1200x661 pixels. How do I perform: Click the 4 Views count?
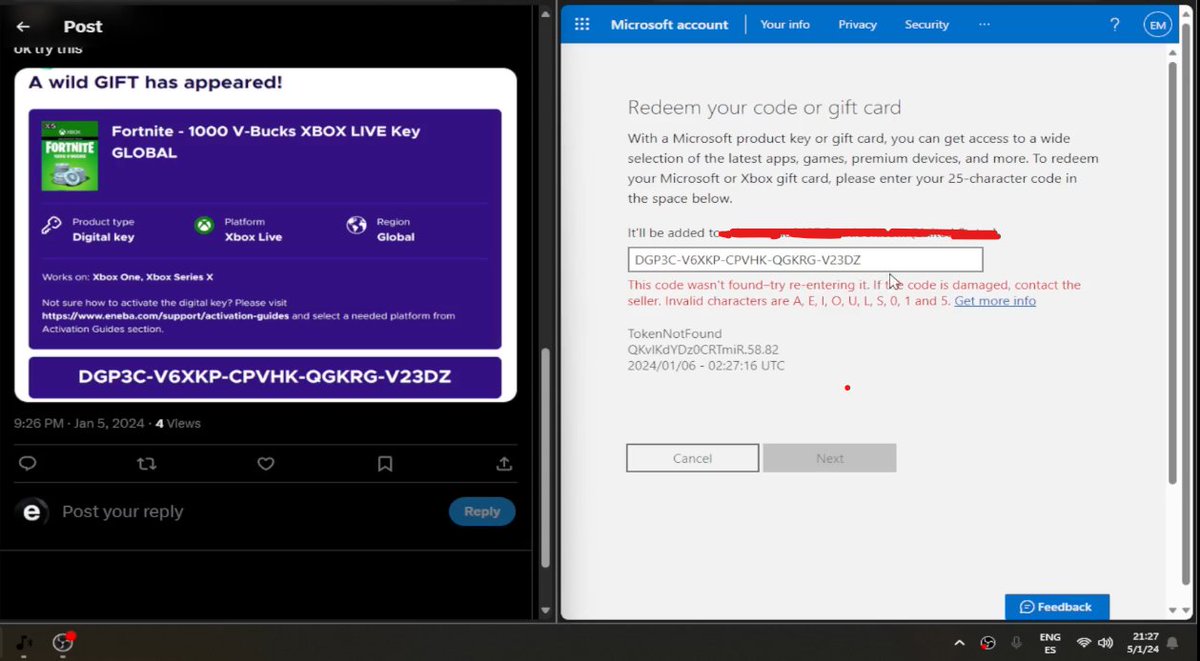[x=178, y=423]
